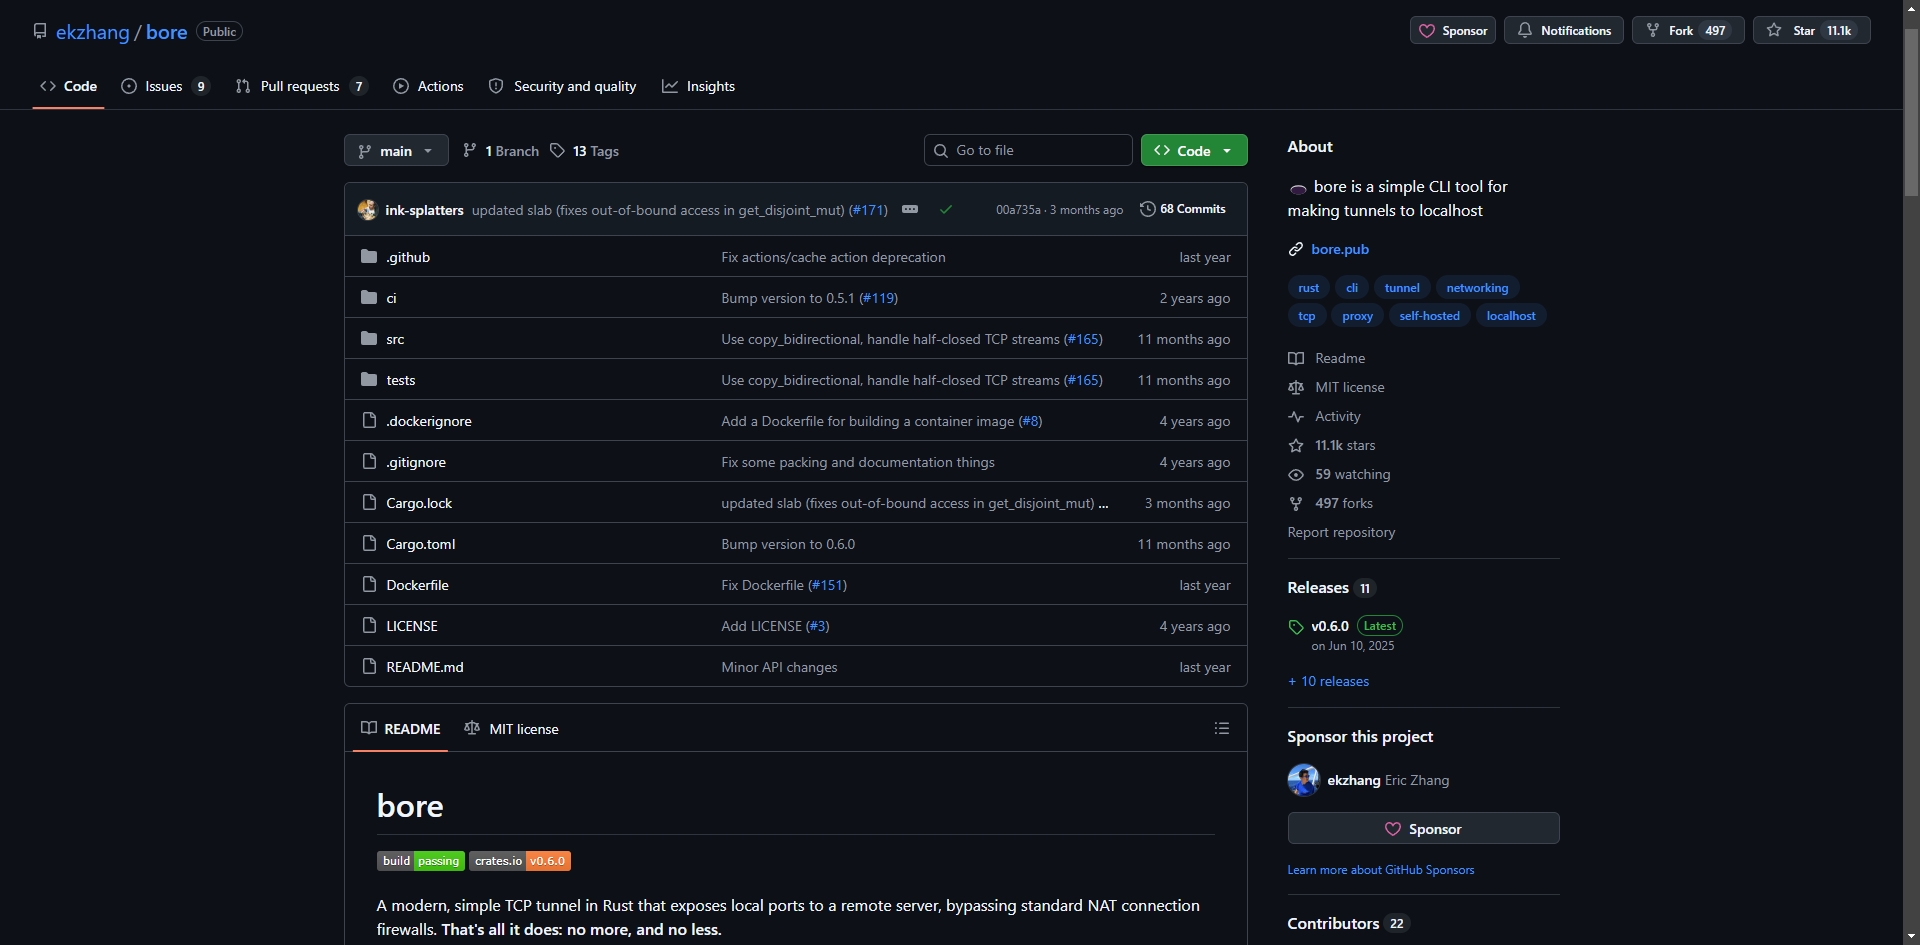1920x945 pixels.
Task: Click the link icon next to bore.pub
Action: click(1296, 249)
